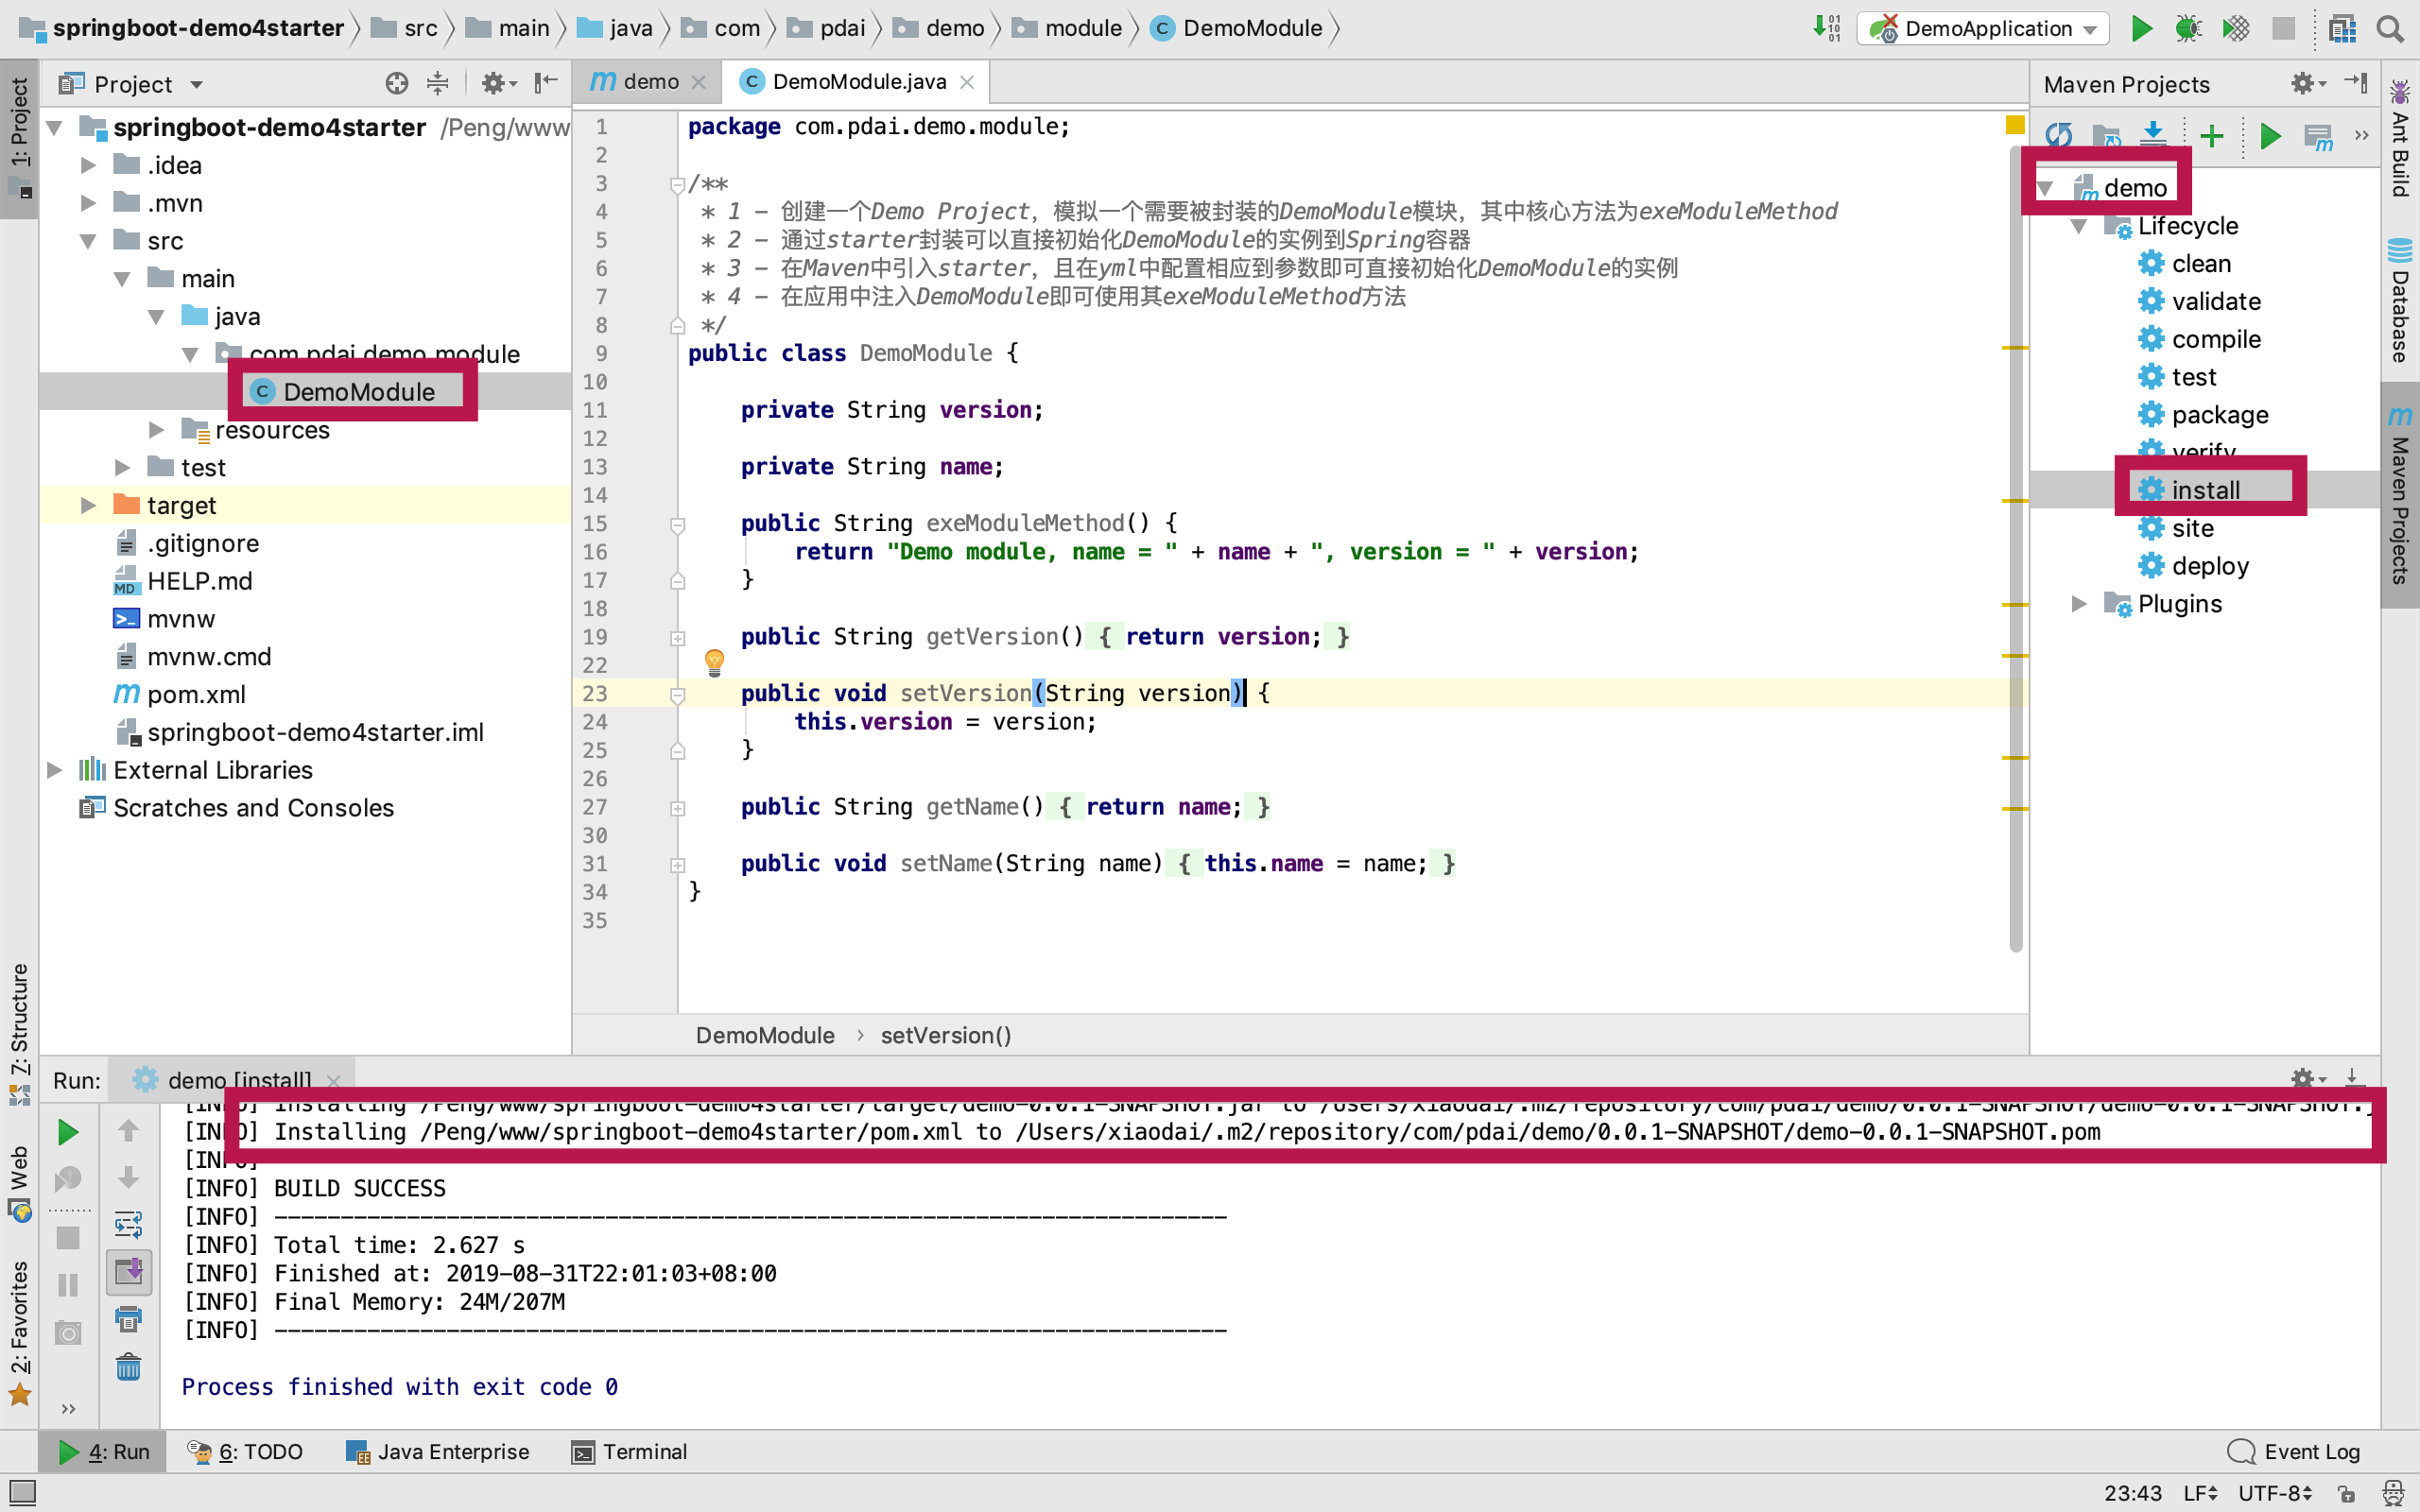Image resolution: width=2420 pixels, height=1512 pixels.
Task: Select the pom.xml file in project tree
Action: pyautogui.click(x=195, y=695)
